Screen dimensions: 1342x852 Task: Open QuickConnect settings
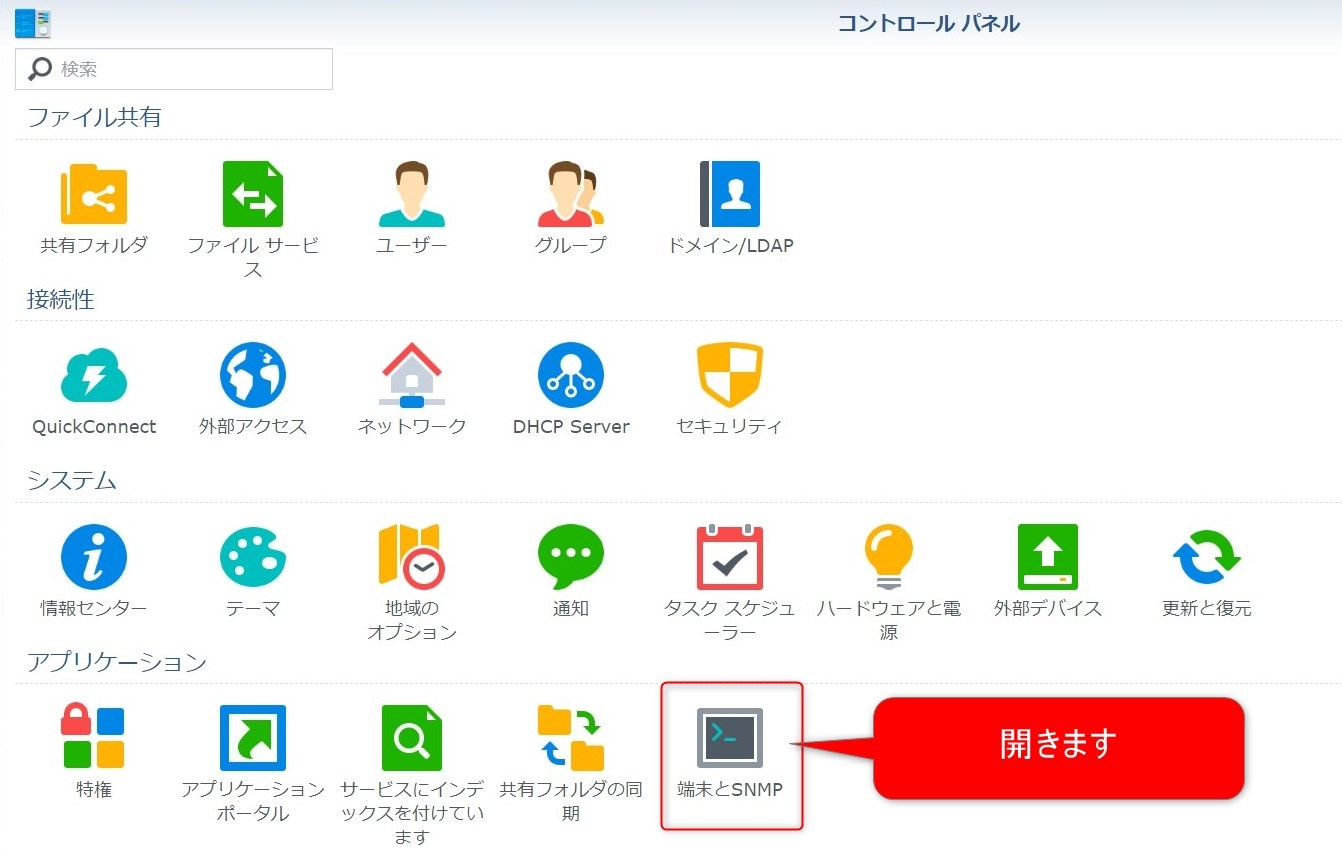click(93, 376)
